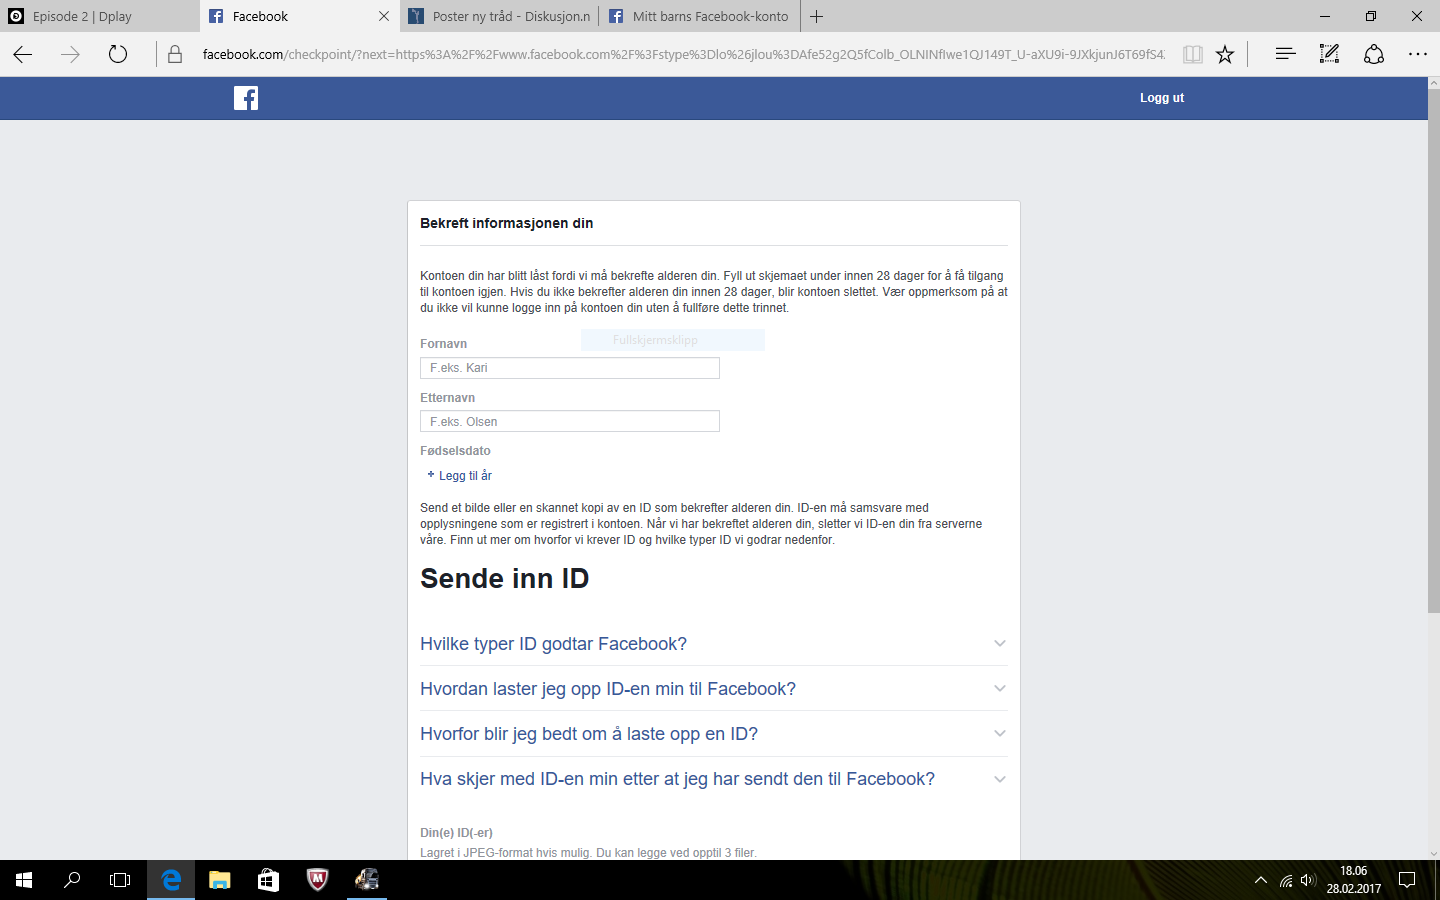Refresh the page with reload icon
The image size is (1440, 900).
pos(118,54)
